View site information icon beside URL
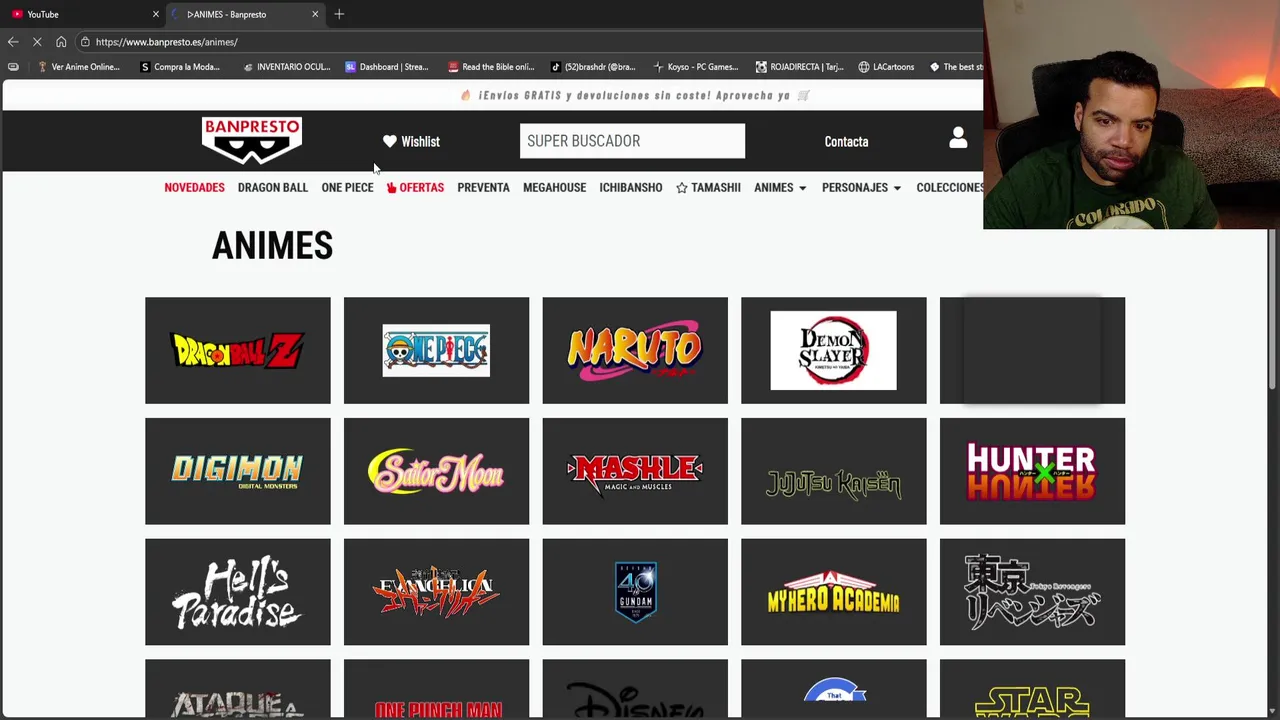This screenshot has width=1280, height=720. pyautogui.click(x=85, y=42)
